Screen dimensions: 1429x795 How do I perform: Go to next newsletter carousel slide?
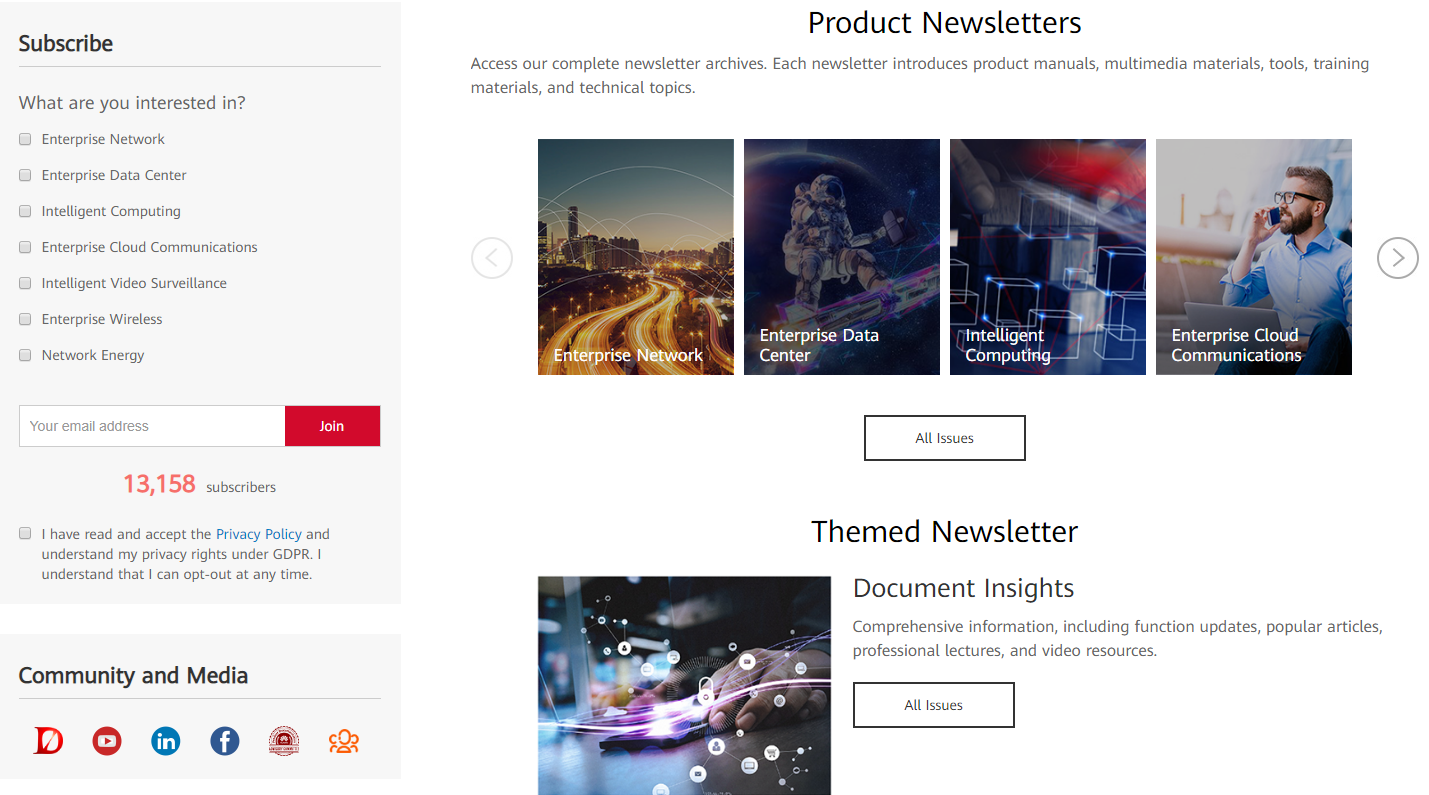[1398, 258]
